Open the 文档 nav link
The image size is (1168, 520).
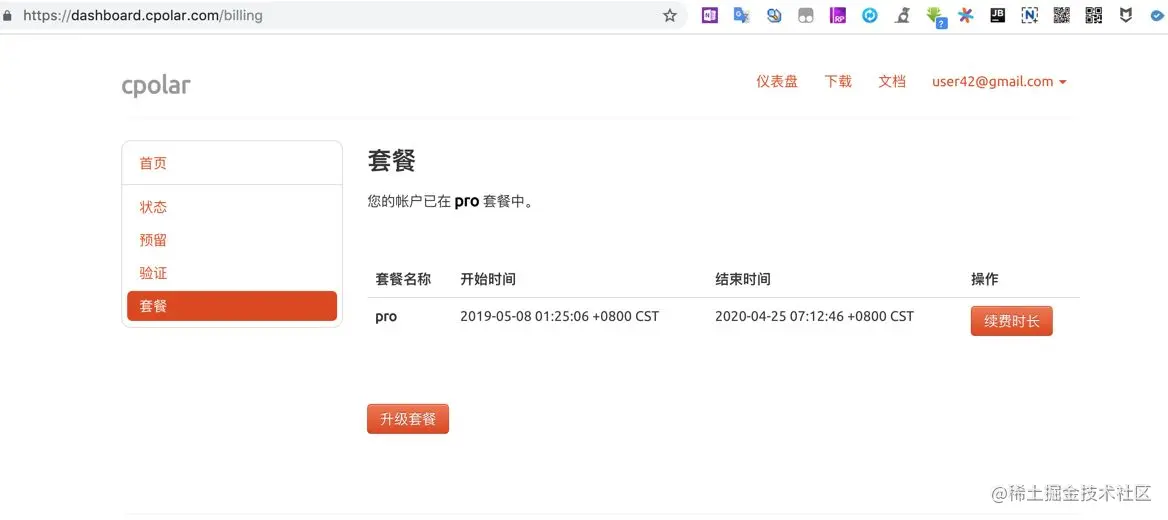(x=892, y=82)
